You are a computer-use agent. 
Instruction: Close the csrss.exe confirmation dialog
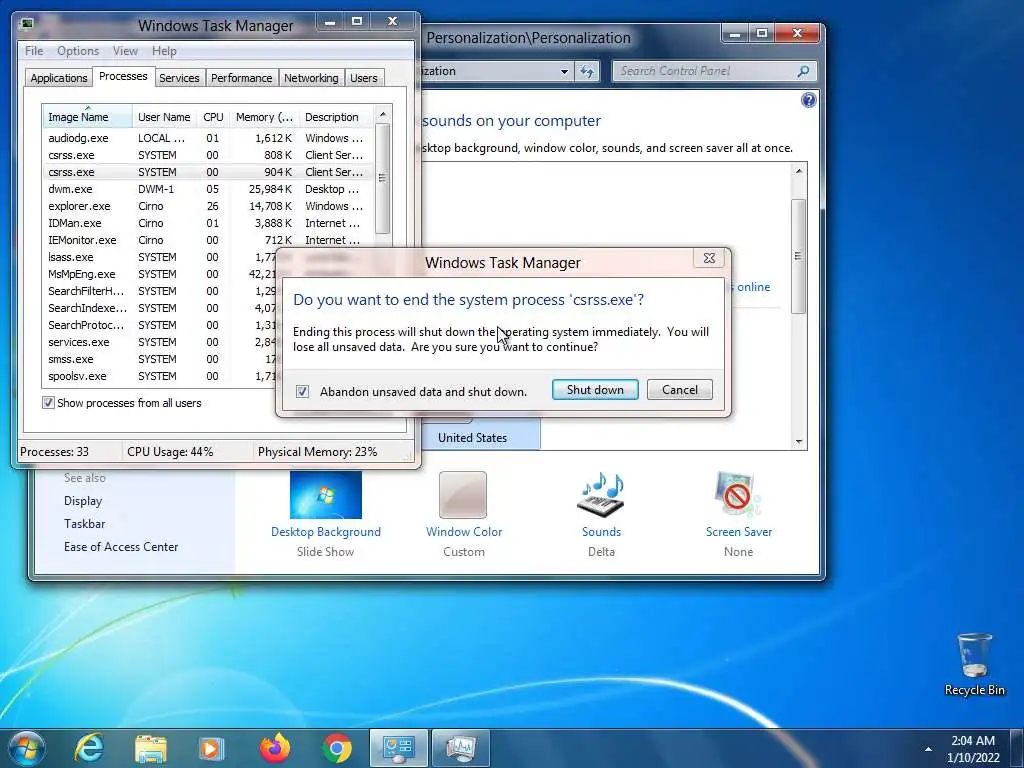(x=709, y=258)
